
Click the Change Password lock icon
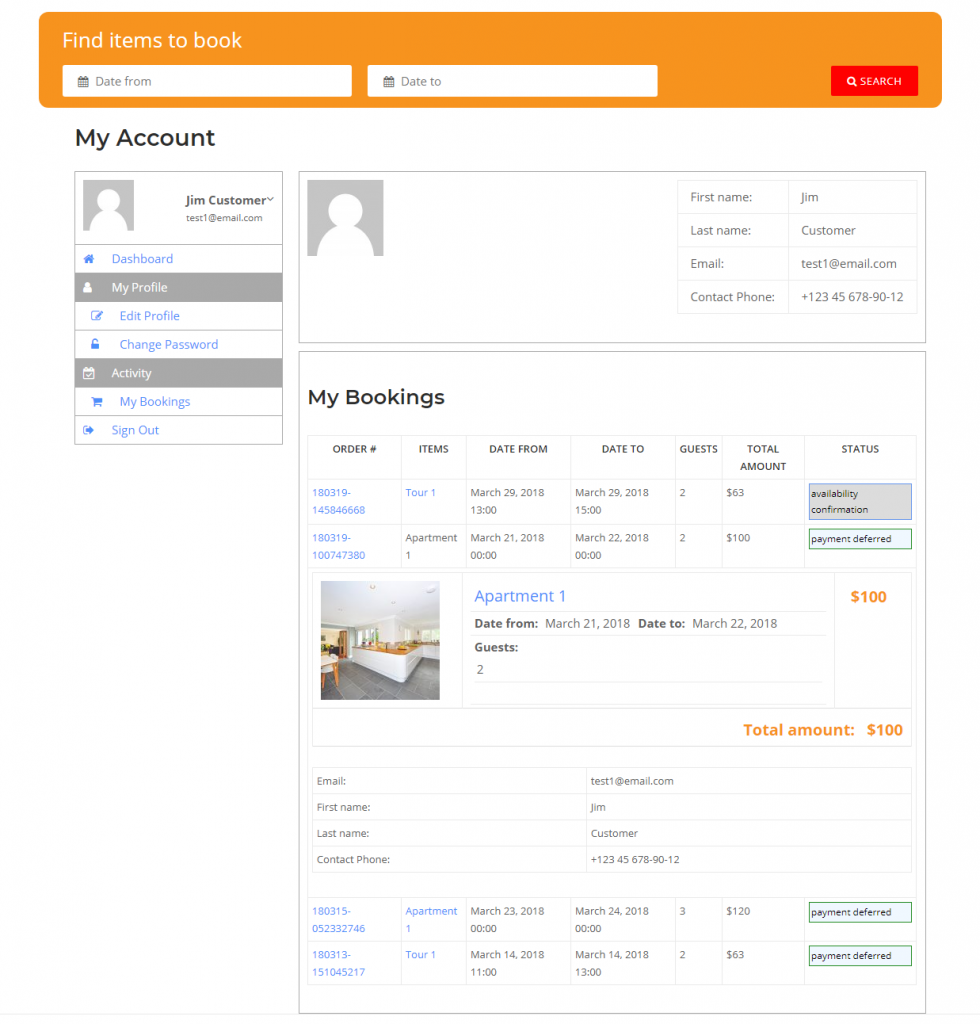click(96, 345)
